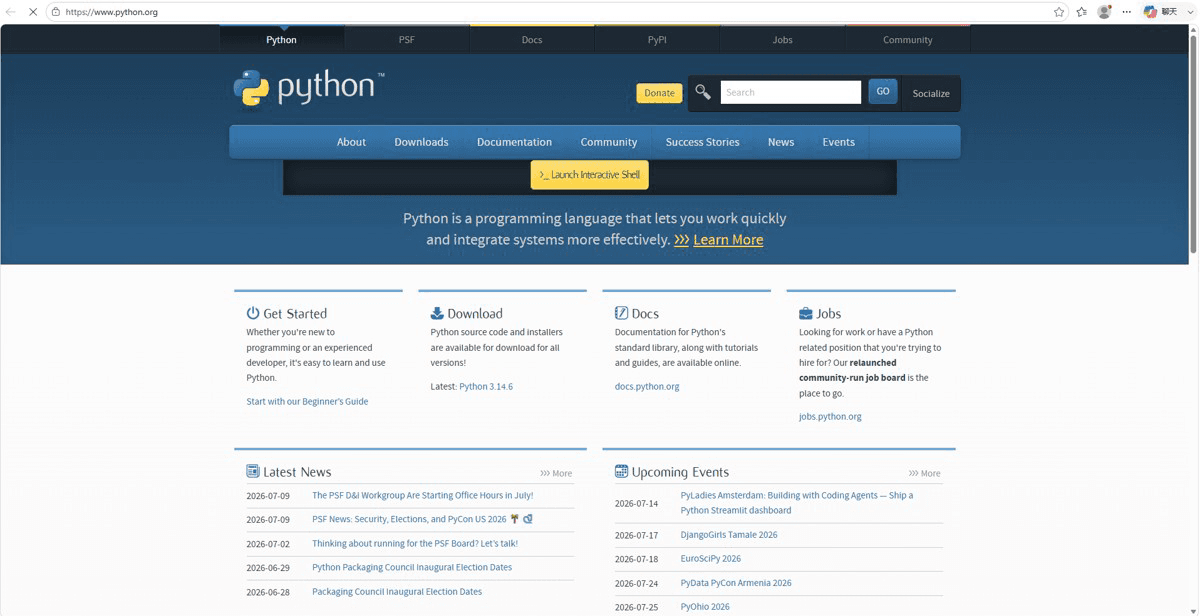
Task: Open the Community navigation menu
Action: click(x=609, y=142)
